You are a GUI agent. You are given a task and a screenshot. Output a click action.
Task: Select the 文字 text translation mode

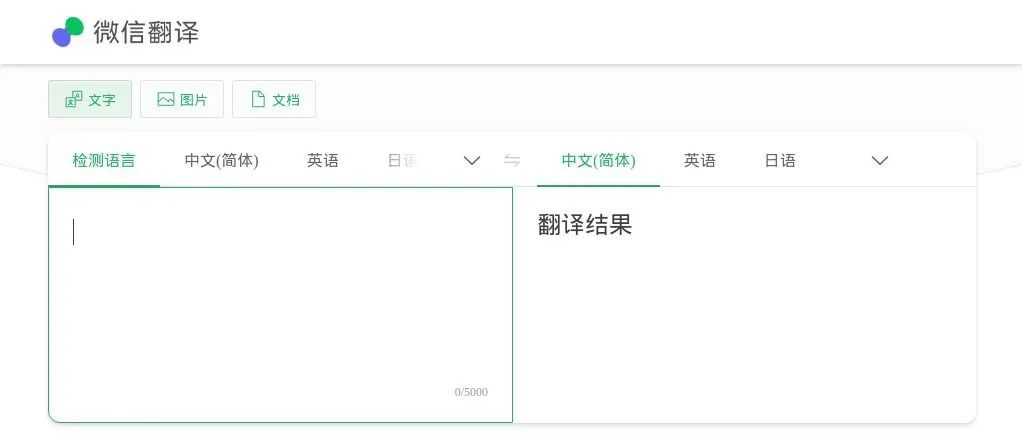tap(90, 99)
